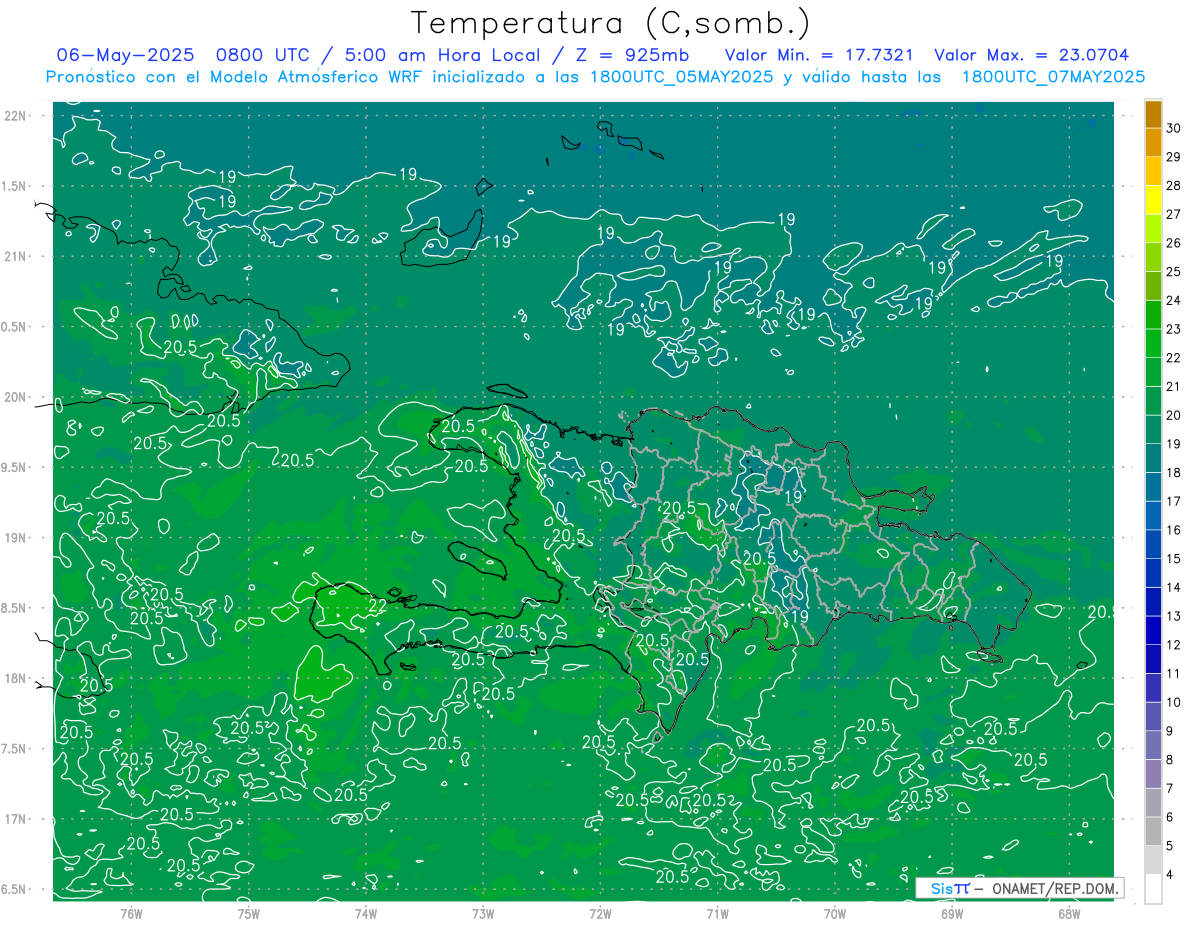Click the '72W' longitude axis label
Viewport: 1200px width, 927px height.
pyautogui.click(x=600, y=913)
